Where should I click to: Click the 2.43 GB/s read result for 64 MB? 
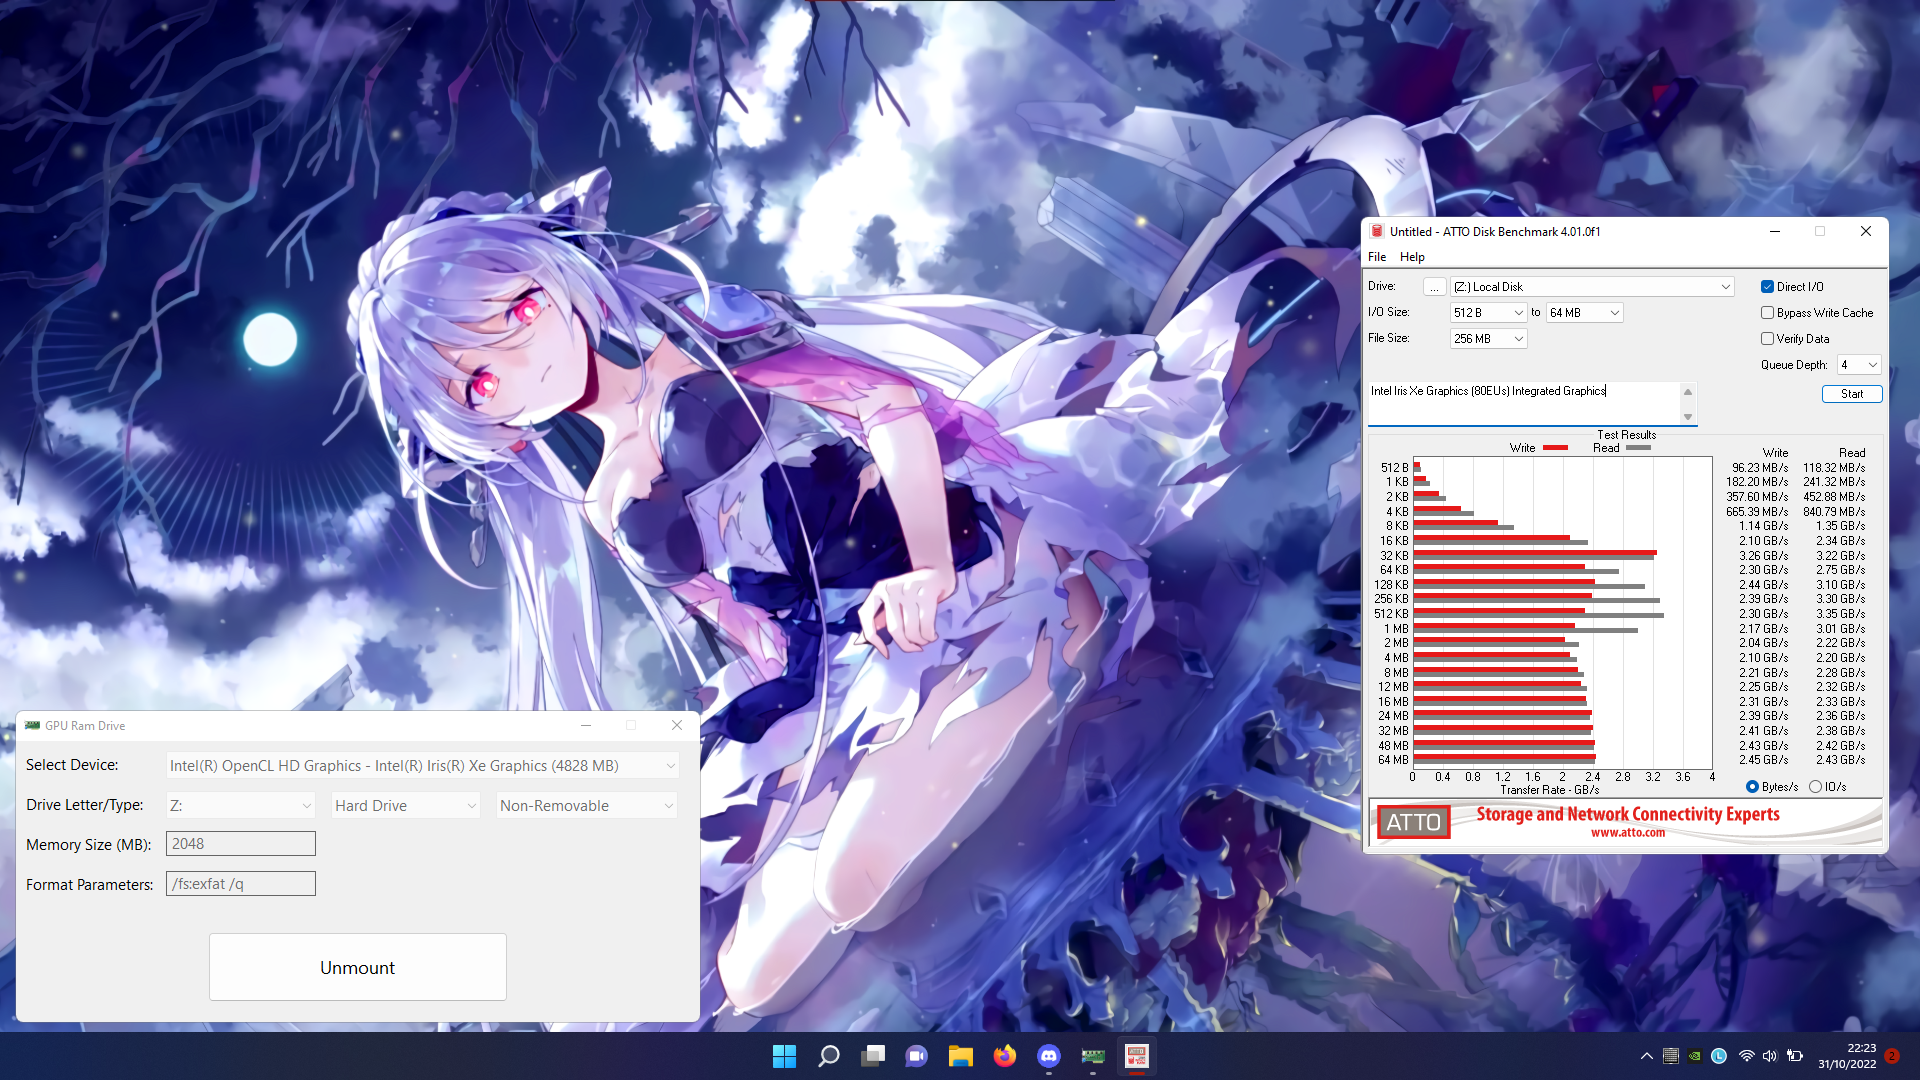point(1840,760)
